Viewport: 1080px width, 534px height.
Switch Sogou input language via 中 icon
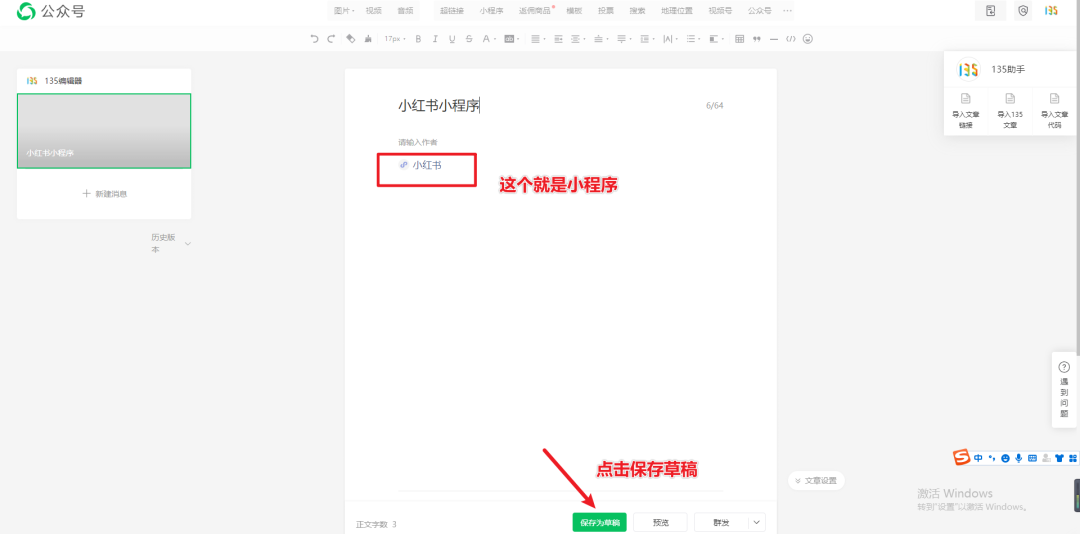[x=978, y=458]
